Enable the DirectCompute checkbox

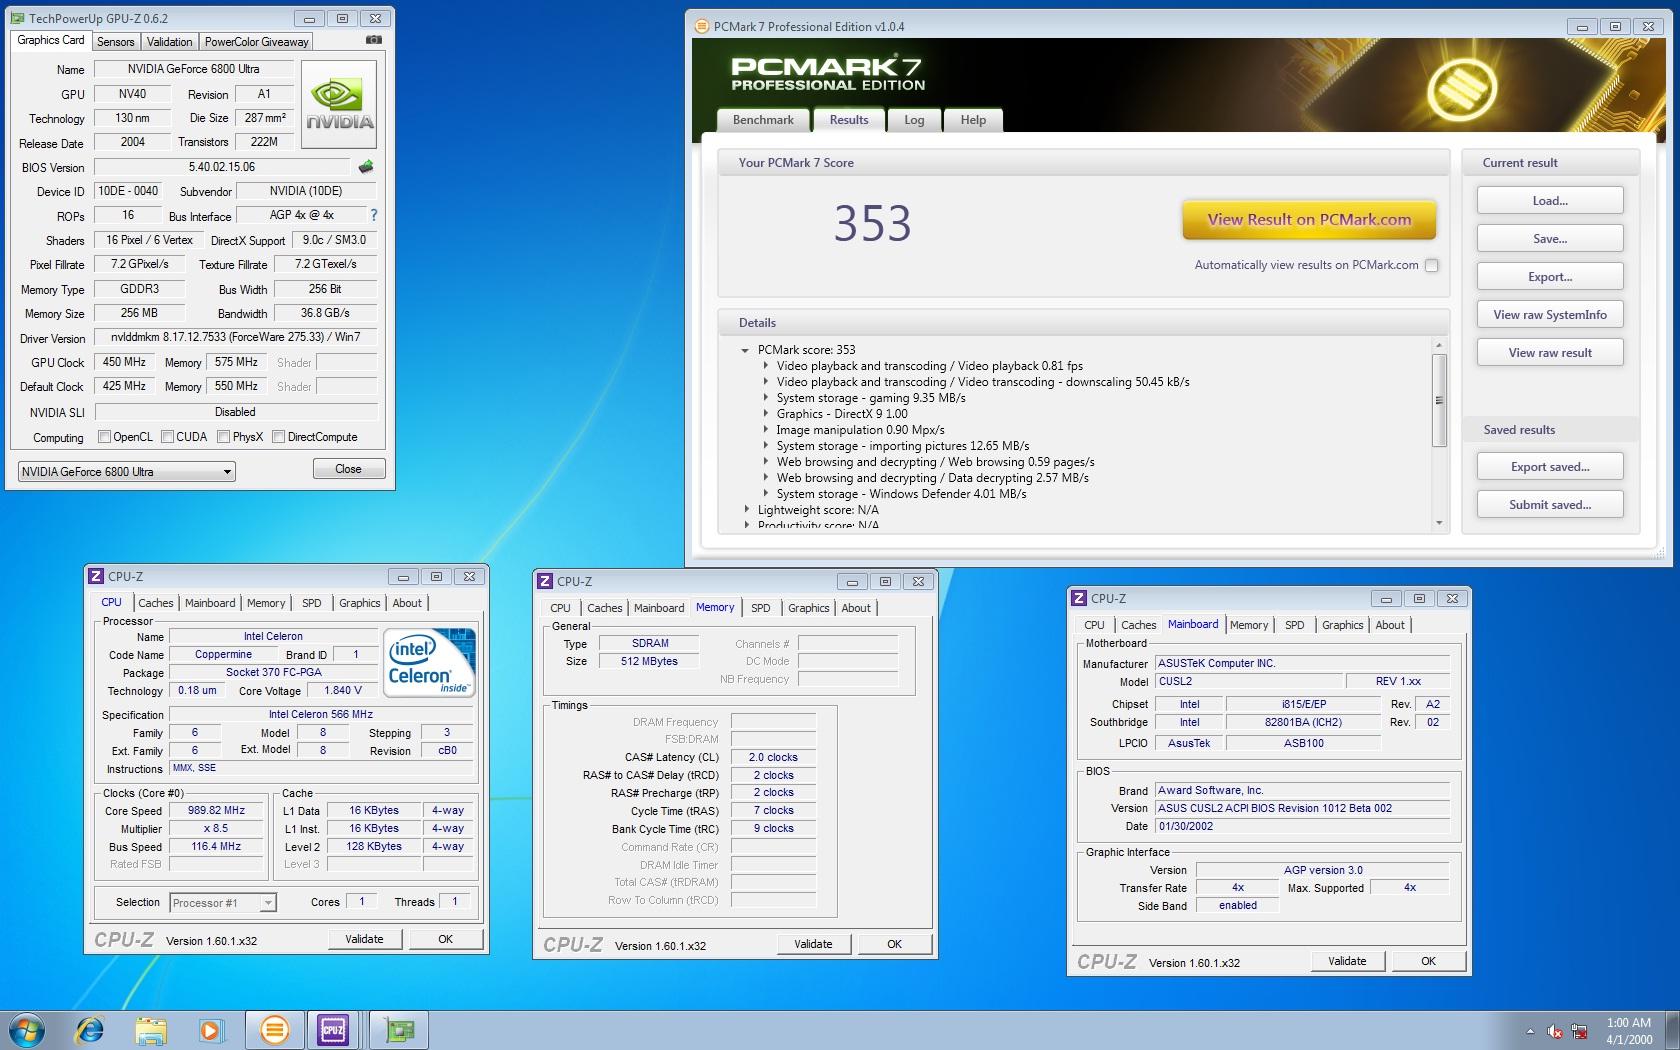(280, 437)
